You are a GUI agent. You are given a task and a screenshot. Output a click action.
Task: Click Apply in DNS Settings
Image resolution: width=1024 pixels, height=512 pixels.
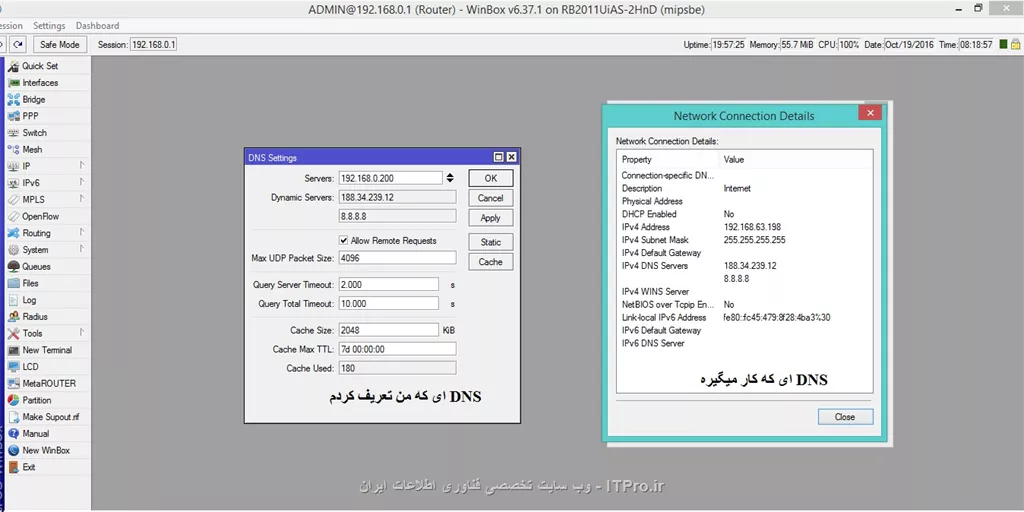coord(490,218)
